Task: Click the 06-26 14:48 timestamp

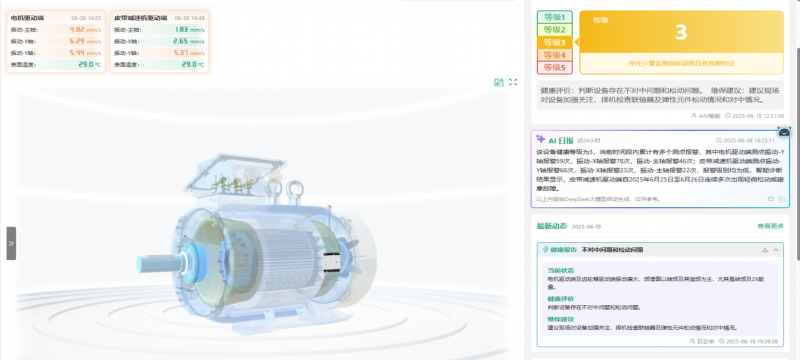Action: point(190,18)
